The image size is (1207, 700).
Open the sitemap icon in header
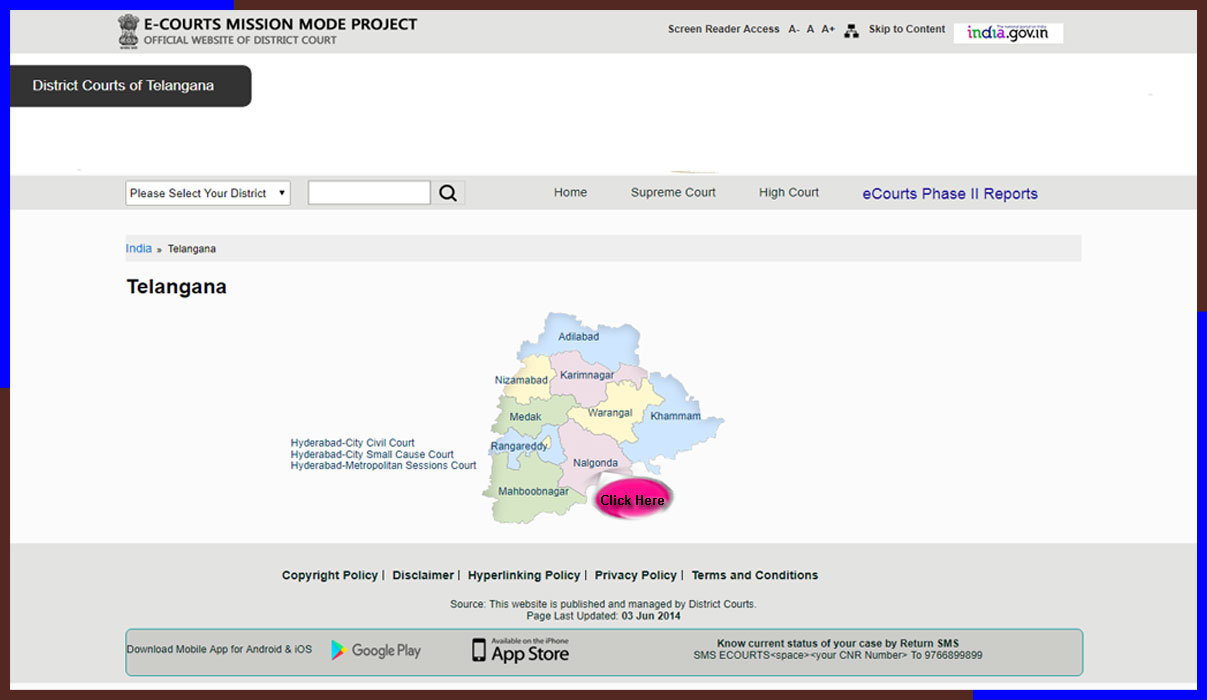point(851,31)
